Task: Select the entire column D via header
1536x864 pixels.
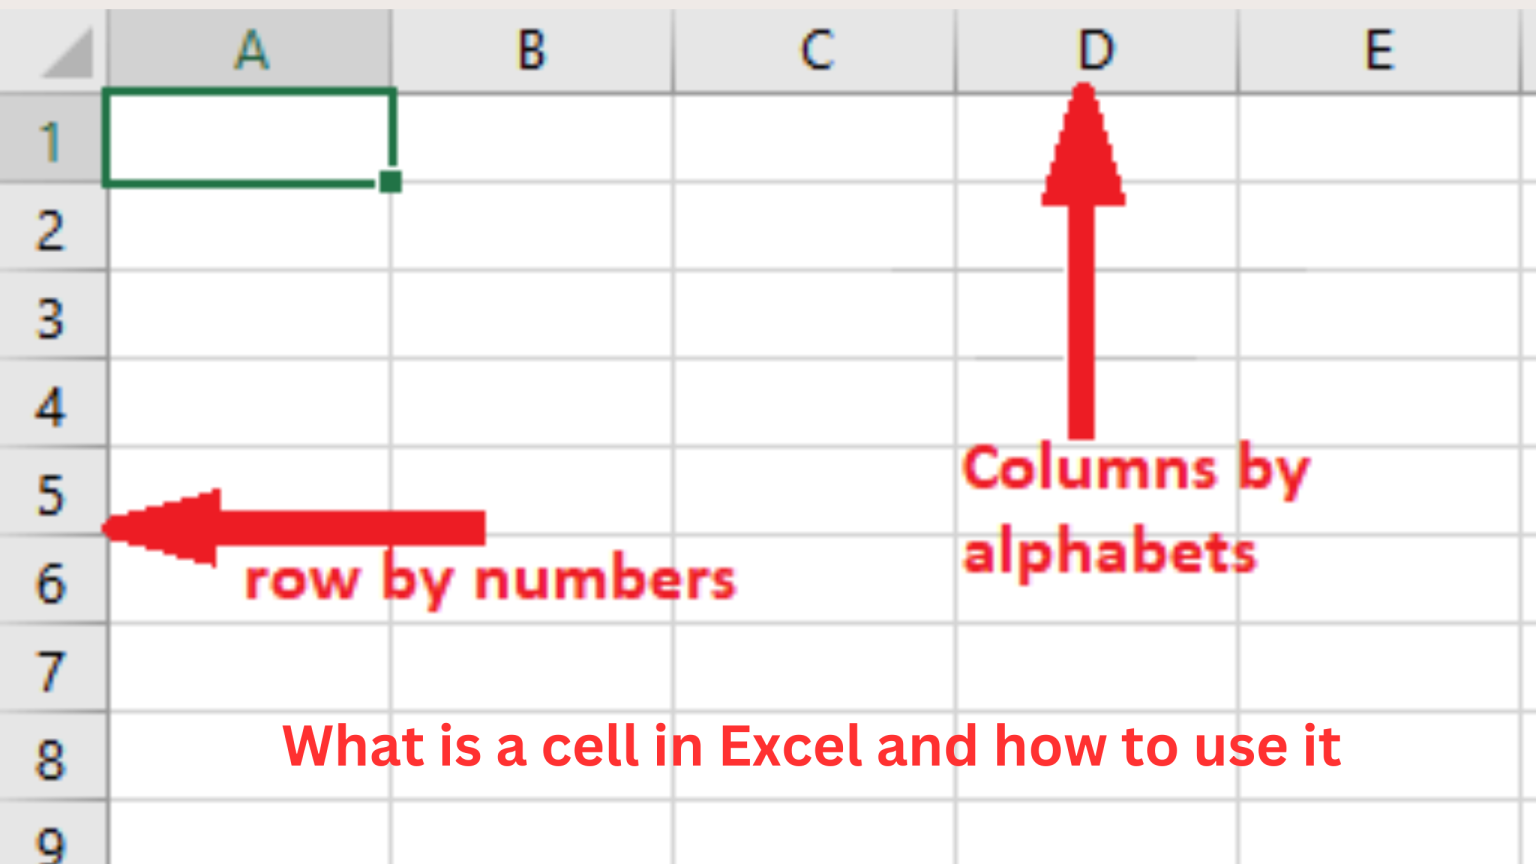Action: [1096, 50]
